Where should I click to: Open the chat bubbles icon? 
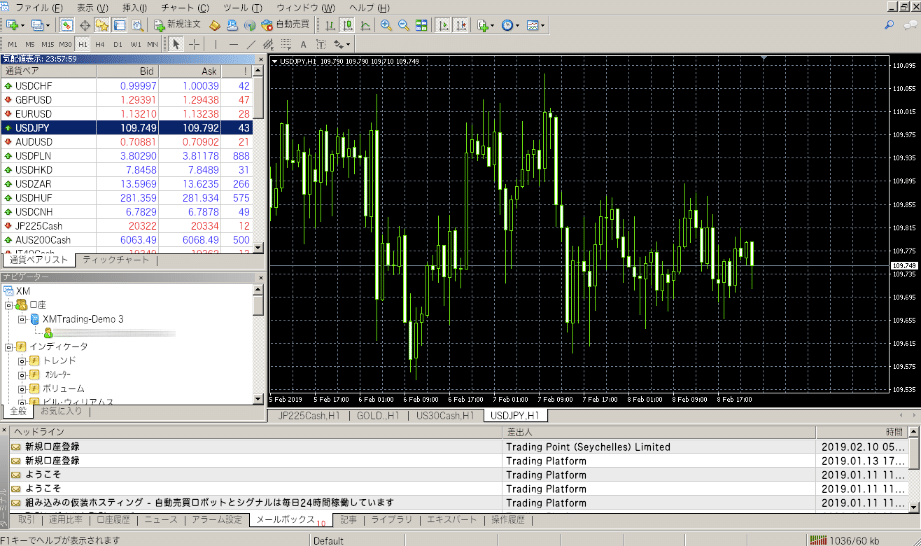pyautogui.click(x=910, y=25)
